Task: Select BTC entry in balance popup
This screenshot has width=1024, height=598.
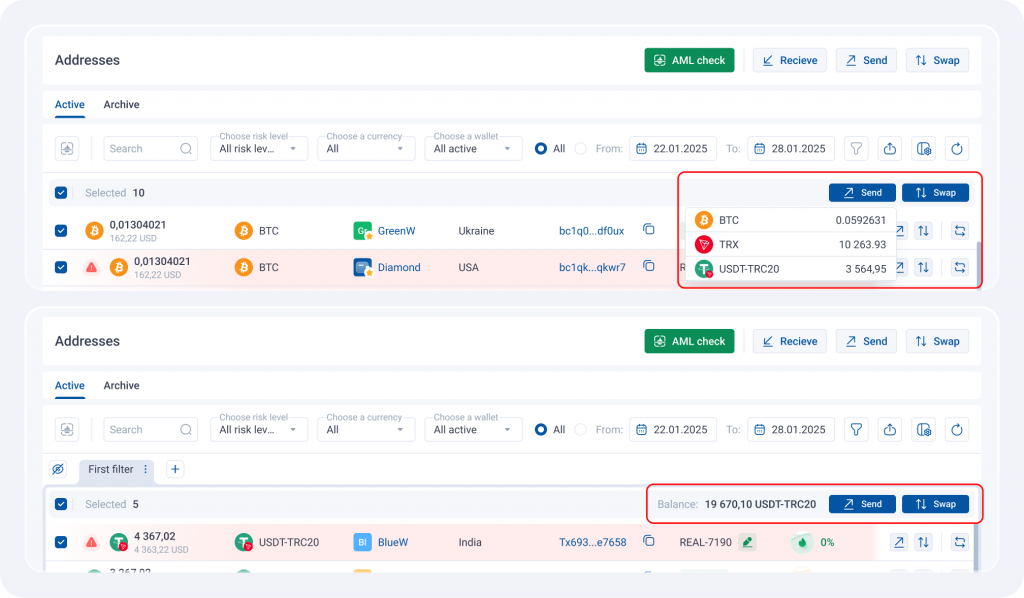Action: 790,220
